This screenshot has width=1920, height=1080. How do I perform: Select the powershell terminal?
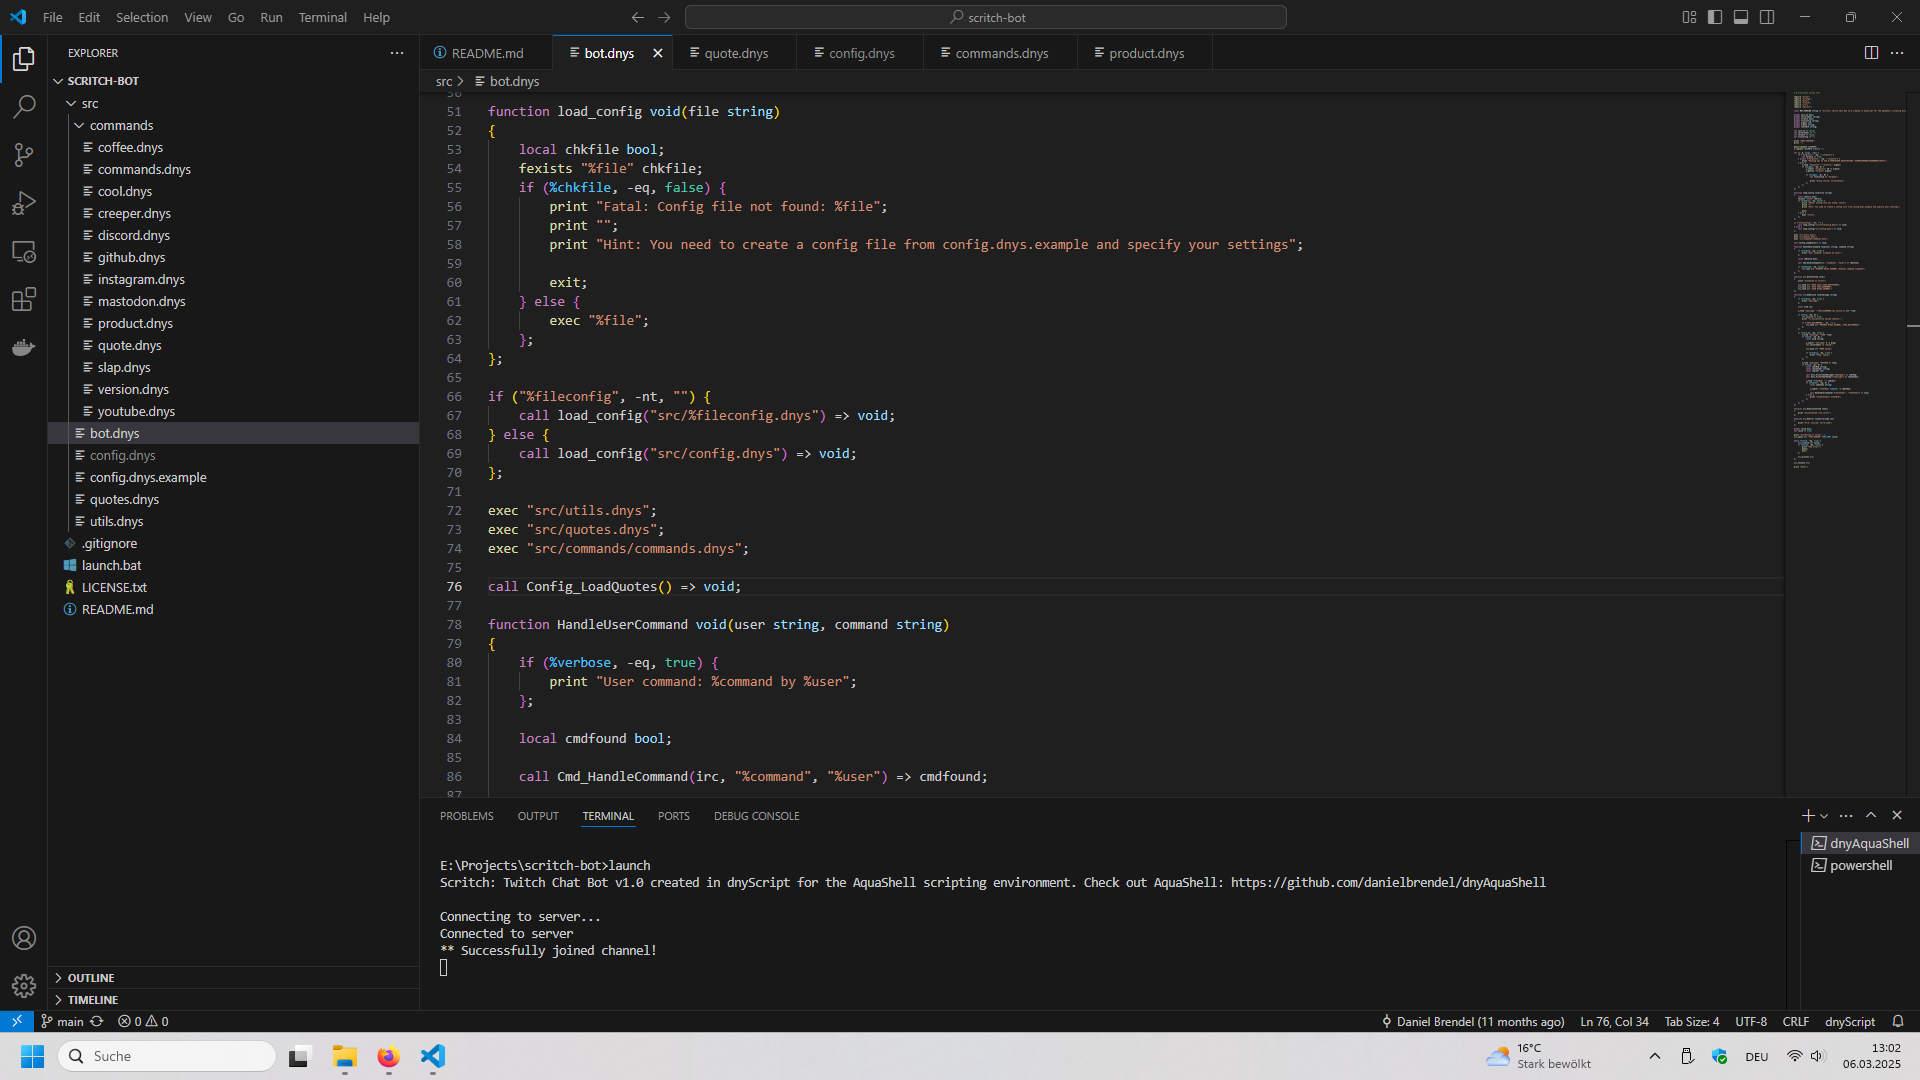1860,865
